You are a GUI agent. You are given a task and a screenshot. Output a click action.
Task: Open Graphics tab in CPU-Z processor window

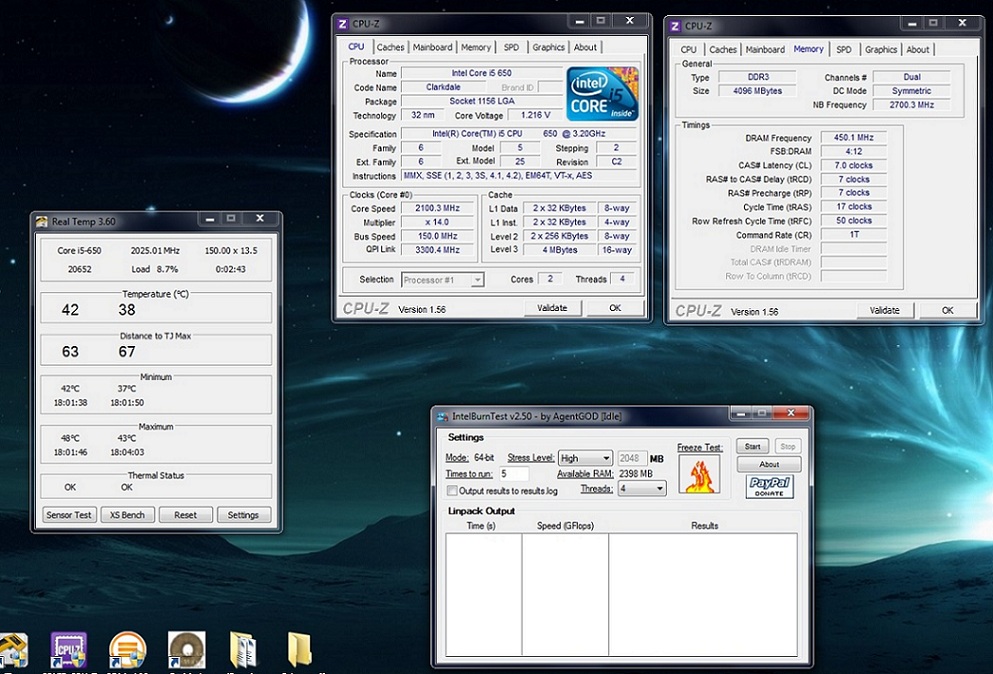pyautogui.click(x=548, y=47)
